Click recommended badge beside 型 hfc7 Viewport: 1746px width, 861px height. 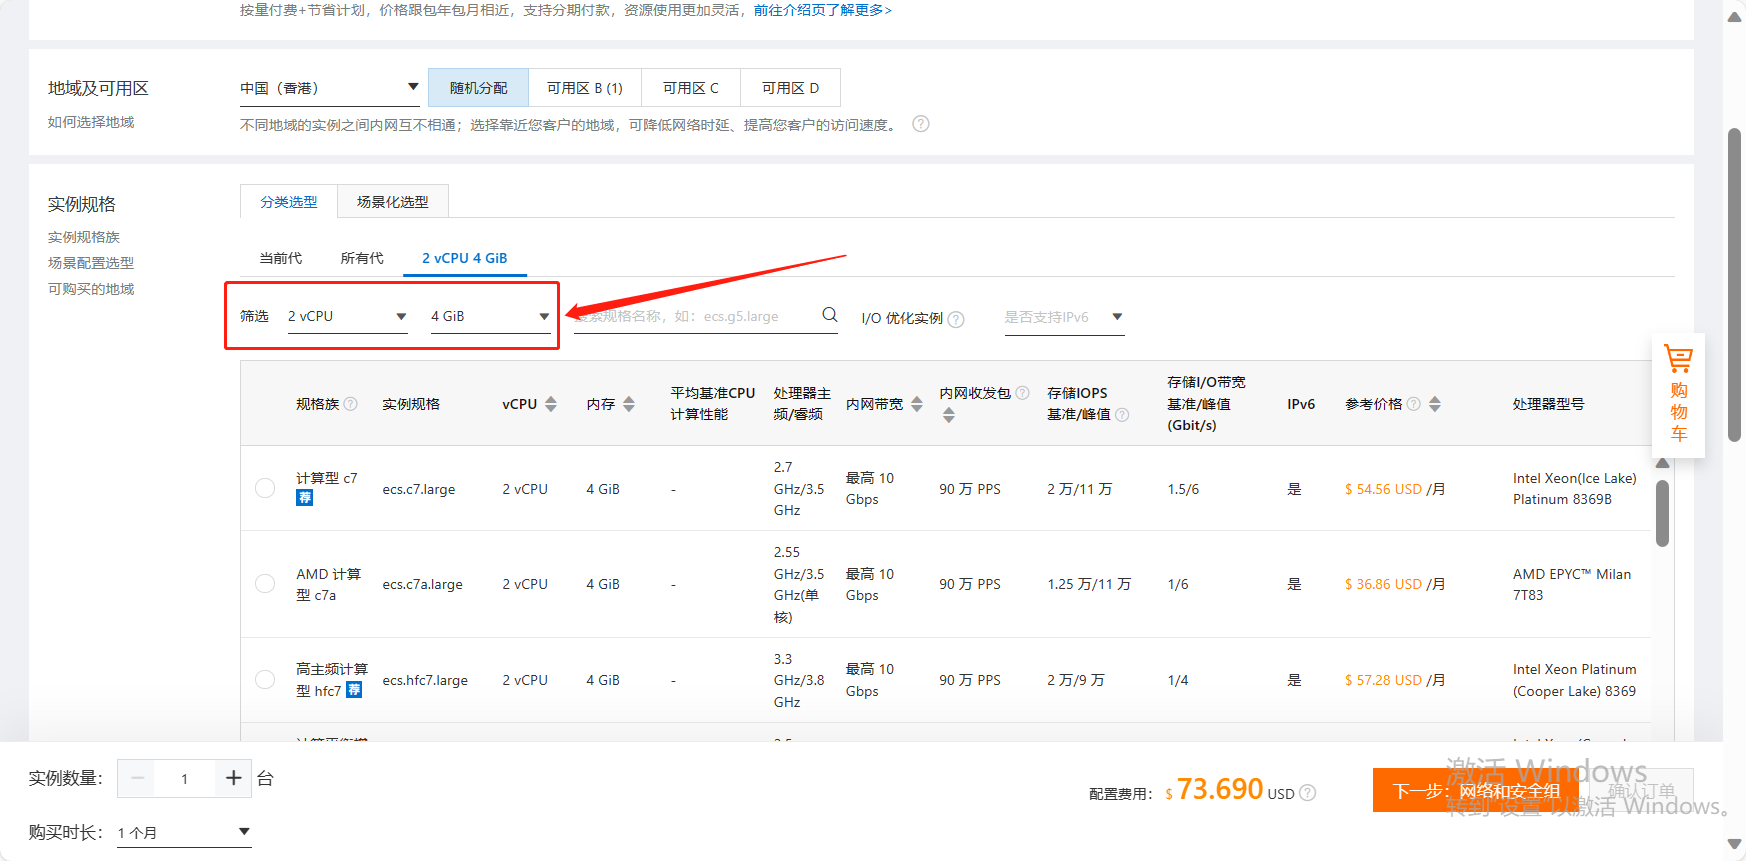click(x=354, y=690)
